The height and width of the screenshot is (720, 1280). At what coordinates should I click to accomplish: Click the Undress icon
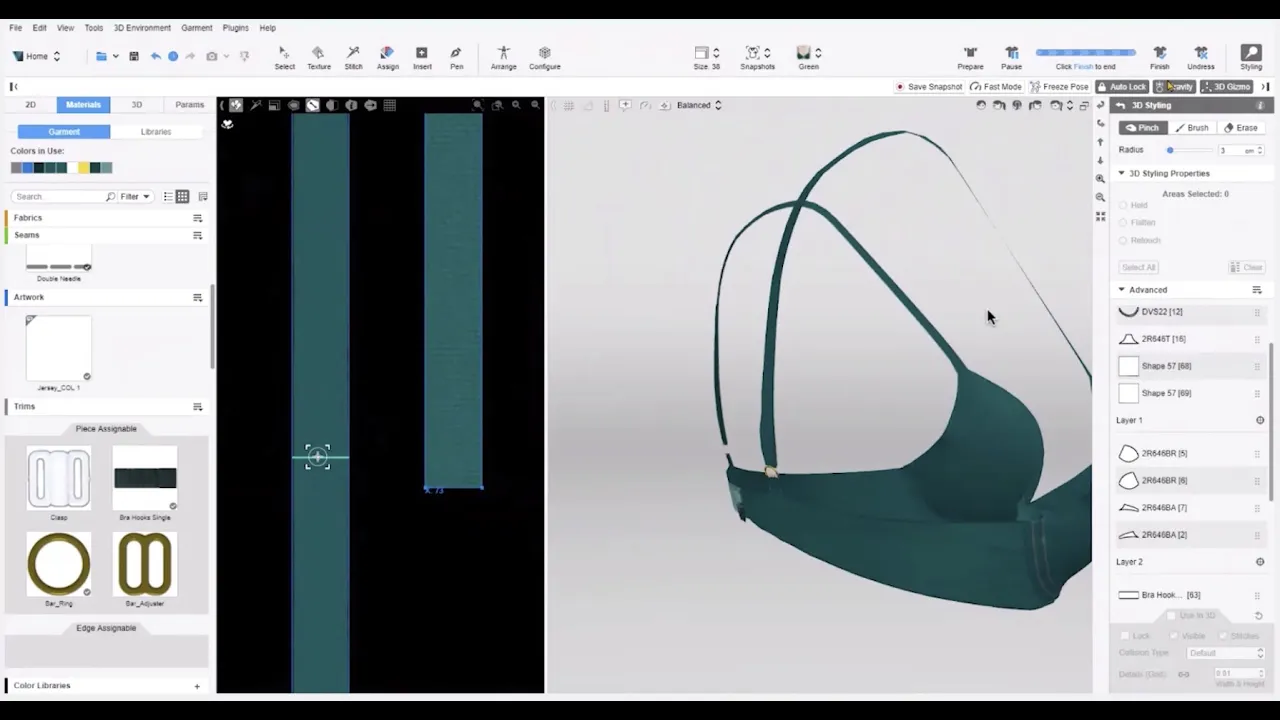1200,57
